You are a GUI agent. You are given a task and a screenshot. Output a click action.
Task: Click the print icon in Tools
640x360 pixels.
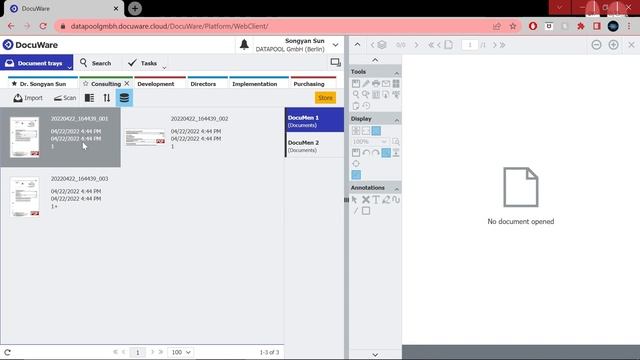click(x=376, y=84)
